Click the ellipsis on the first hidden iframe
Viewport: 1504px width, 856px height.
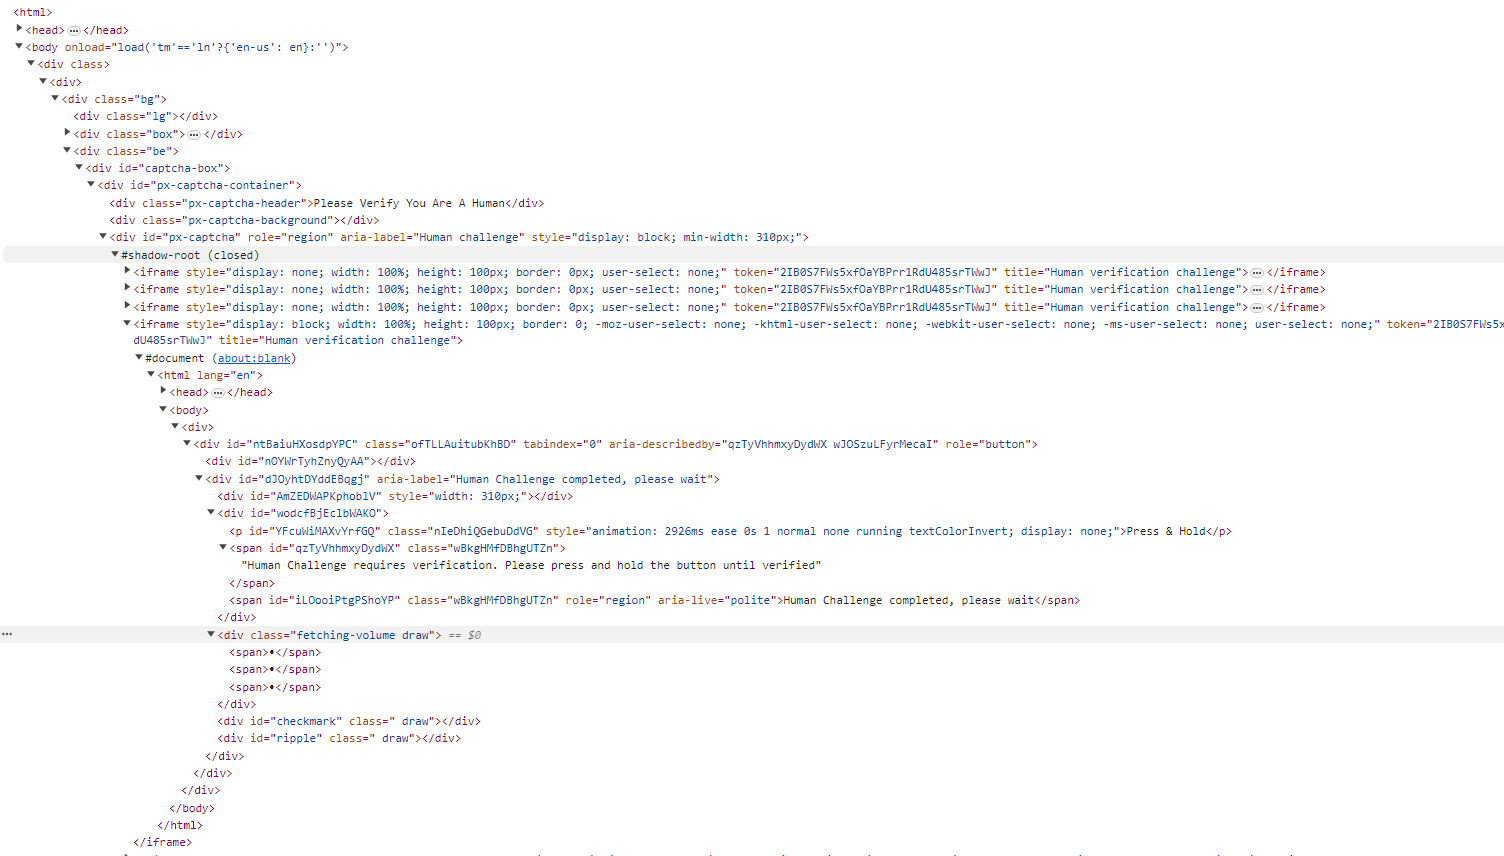point(1257,271)
